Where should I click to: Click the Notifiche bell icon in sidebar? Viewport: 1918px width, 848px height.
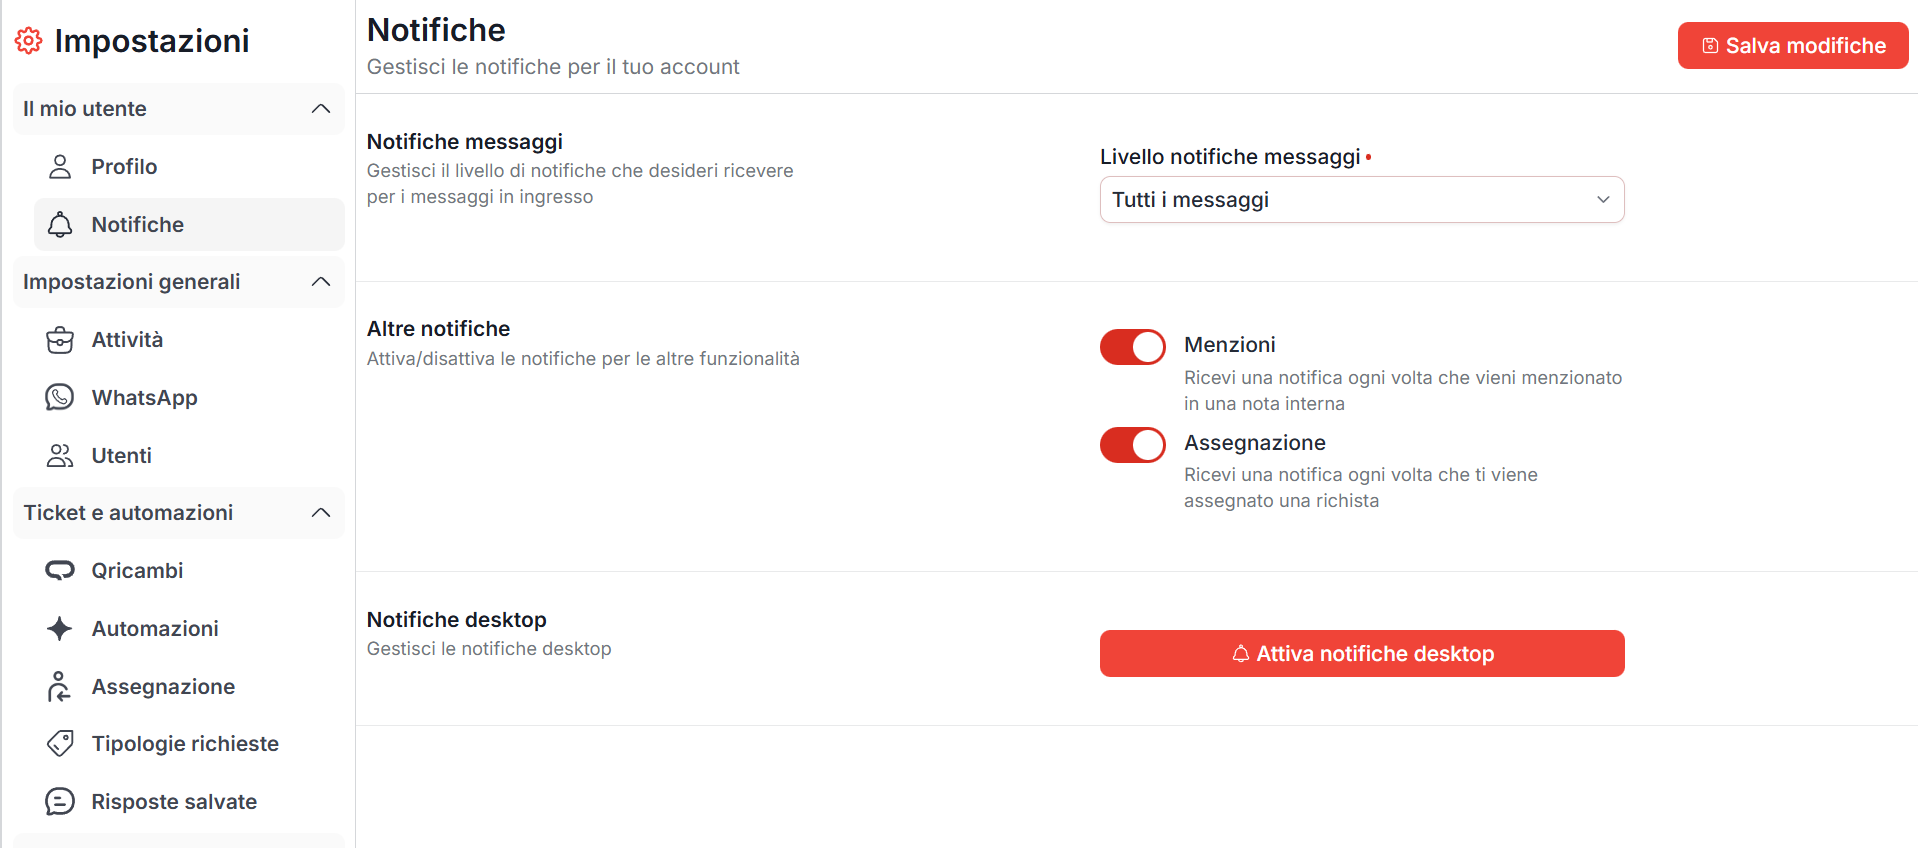click(60, 225)
